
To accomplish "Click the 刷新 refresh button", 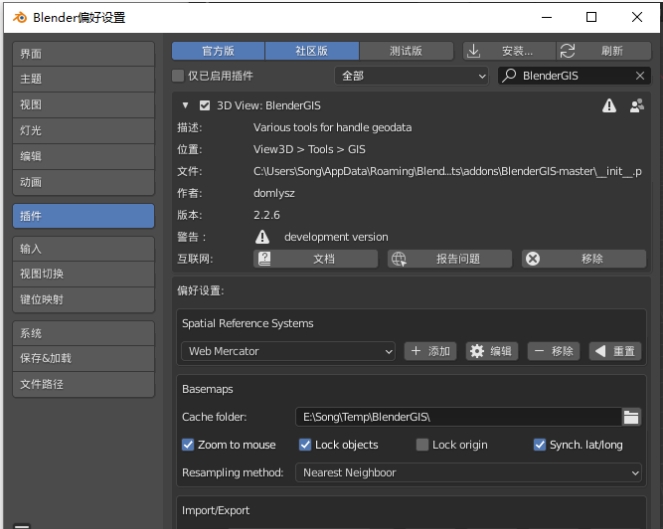I will [x=604, y=51].
